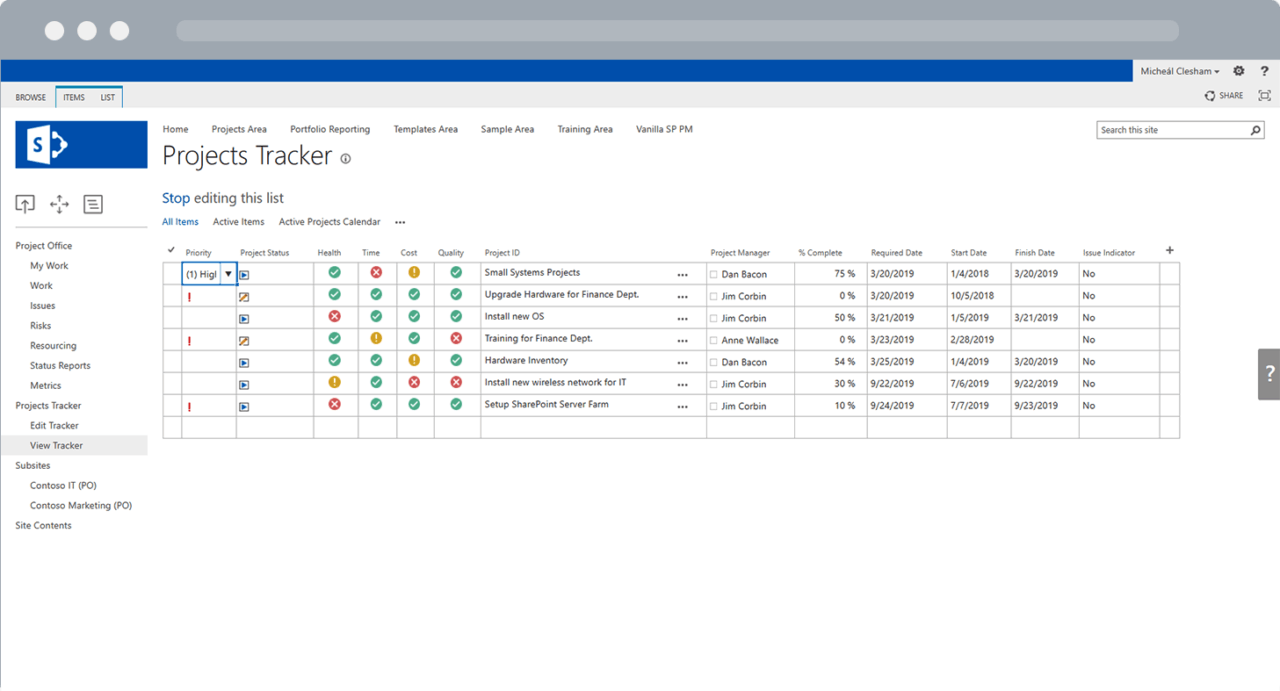Click the Help question mark icon
Image resolution: width=1280 pixels, height=691 pixels.
(1264, 71)
